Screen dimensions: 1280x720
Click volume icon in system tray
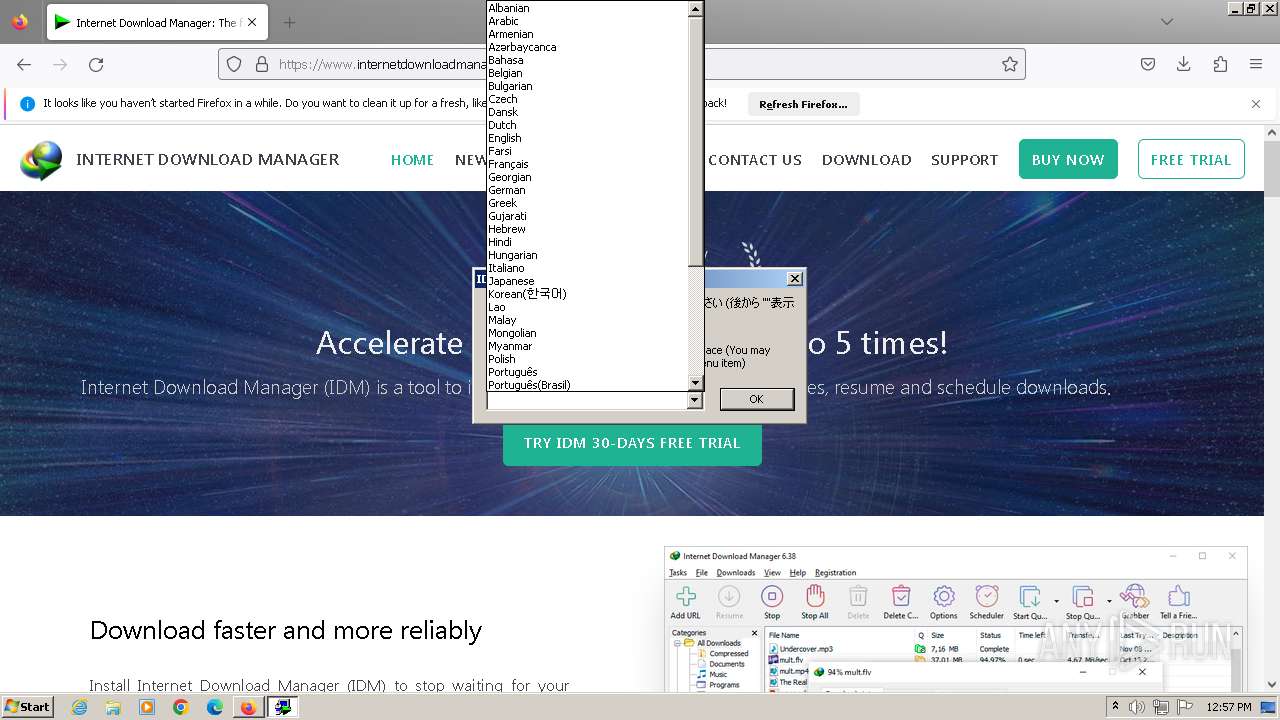click(1137, 707)
